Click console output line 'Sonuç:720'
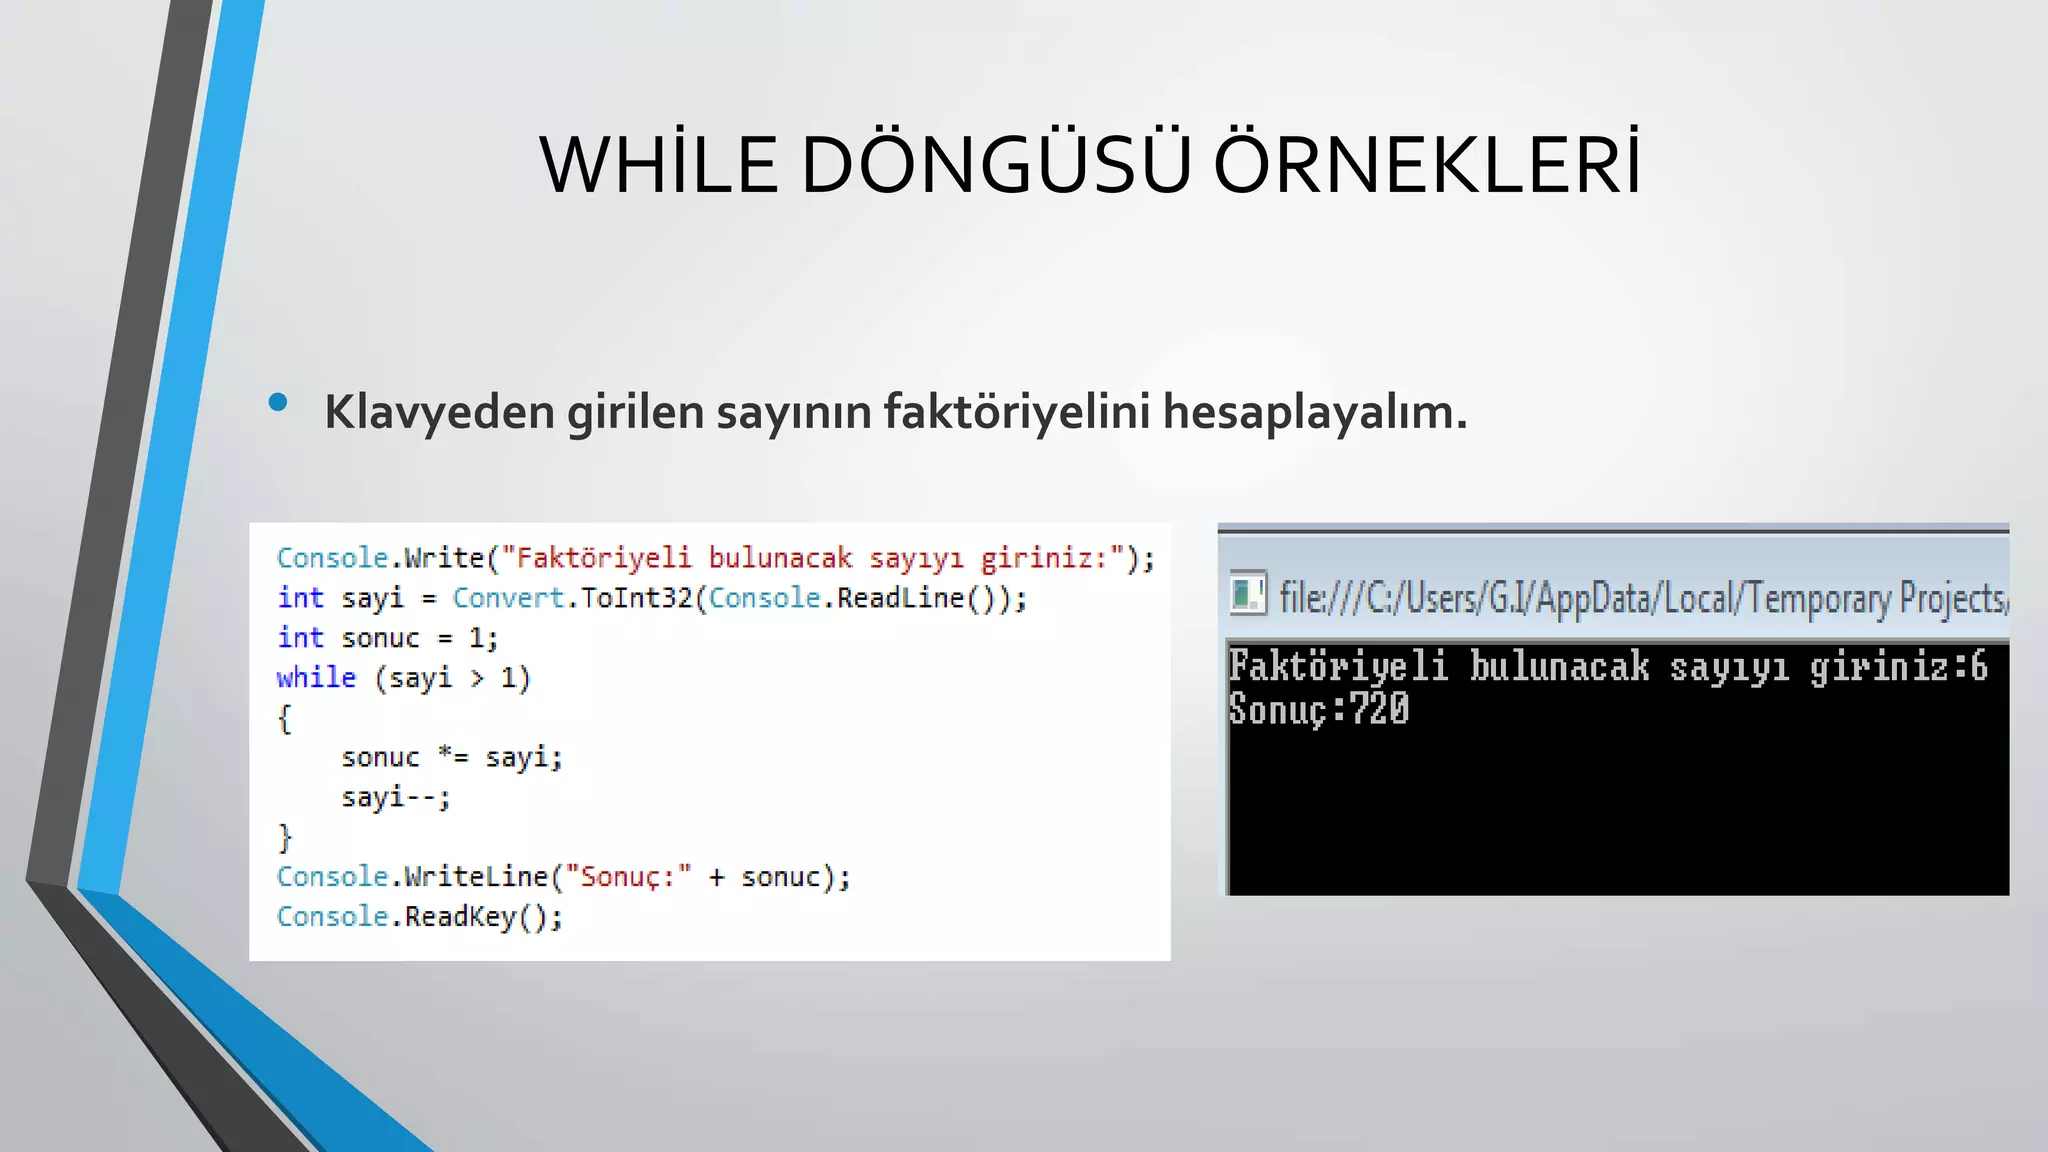This screenshot has height=1152, width=2048. coord(1319,710)
